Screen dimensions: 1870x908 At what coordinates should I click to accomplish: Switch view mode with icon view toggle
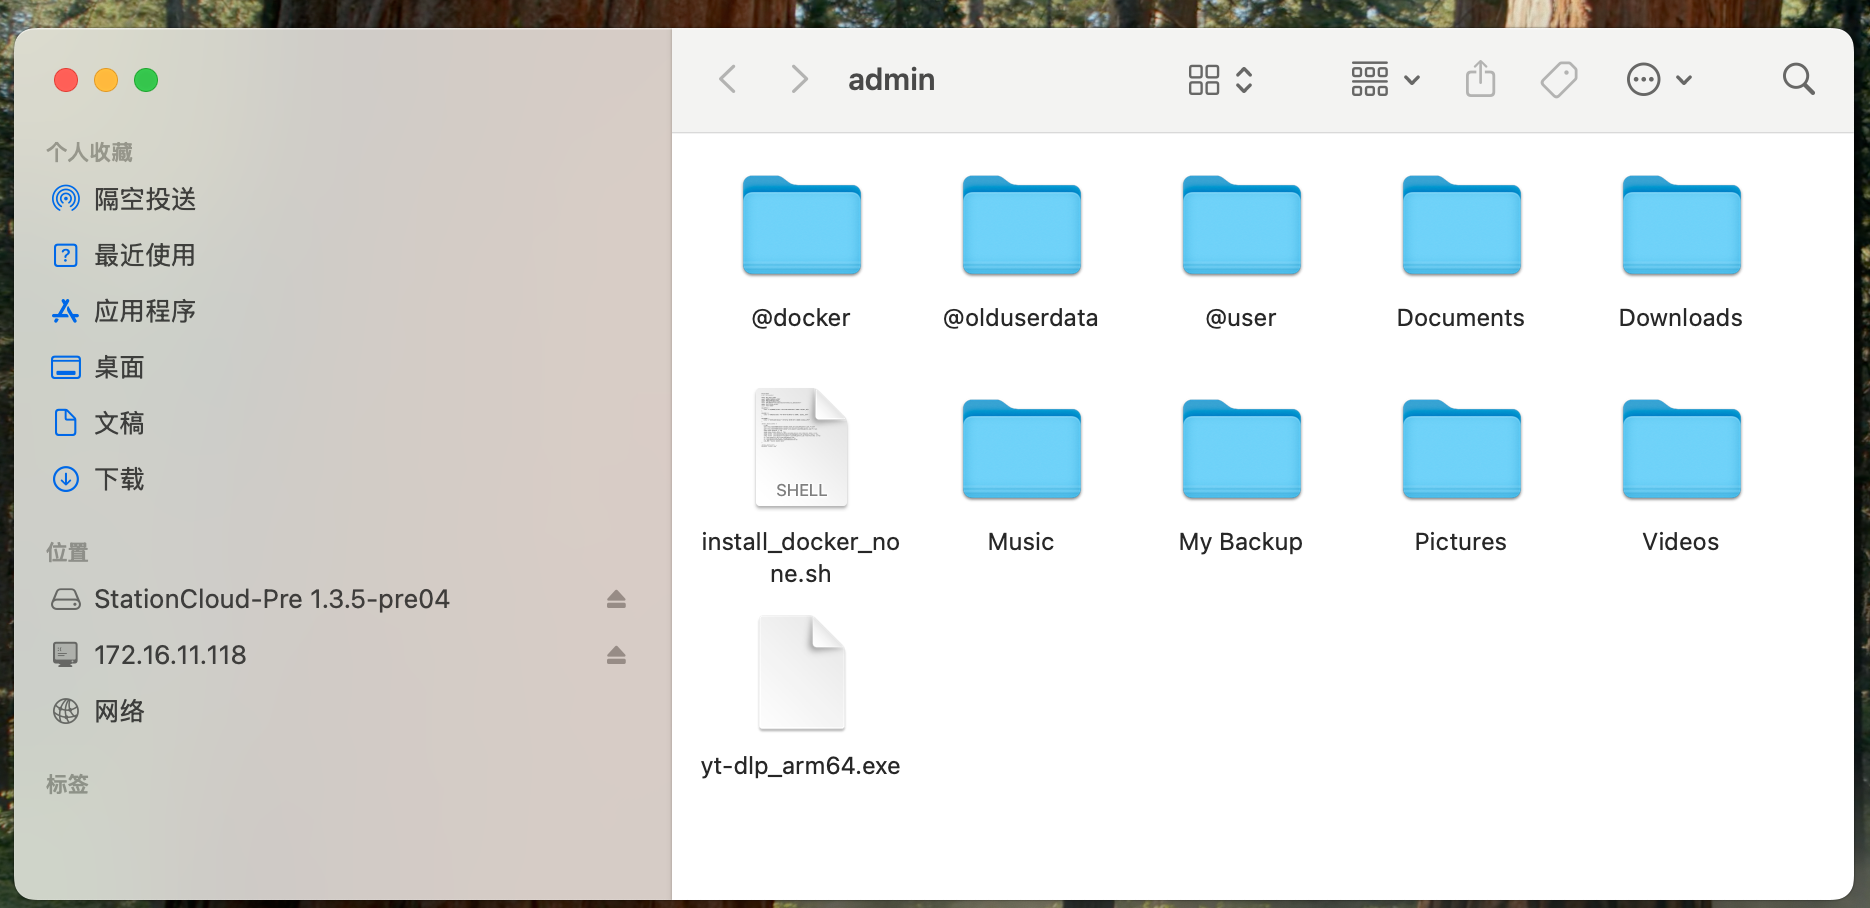coord(1219,79)
